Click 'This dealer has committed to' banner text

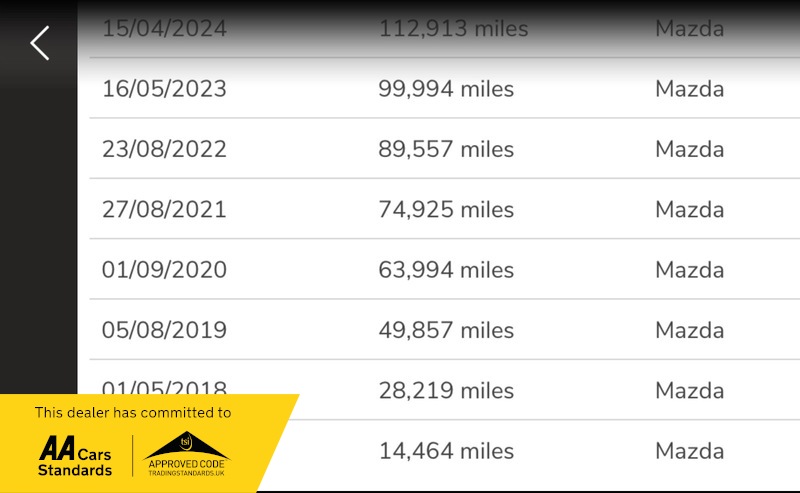coord(133,412)
